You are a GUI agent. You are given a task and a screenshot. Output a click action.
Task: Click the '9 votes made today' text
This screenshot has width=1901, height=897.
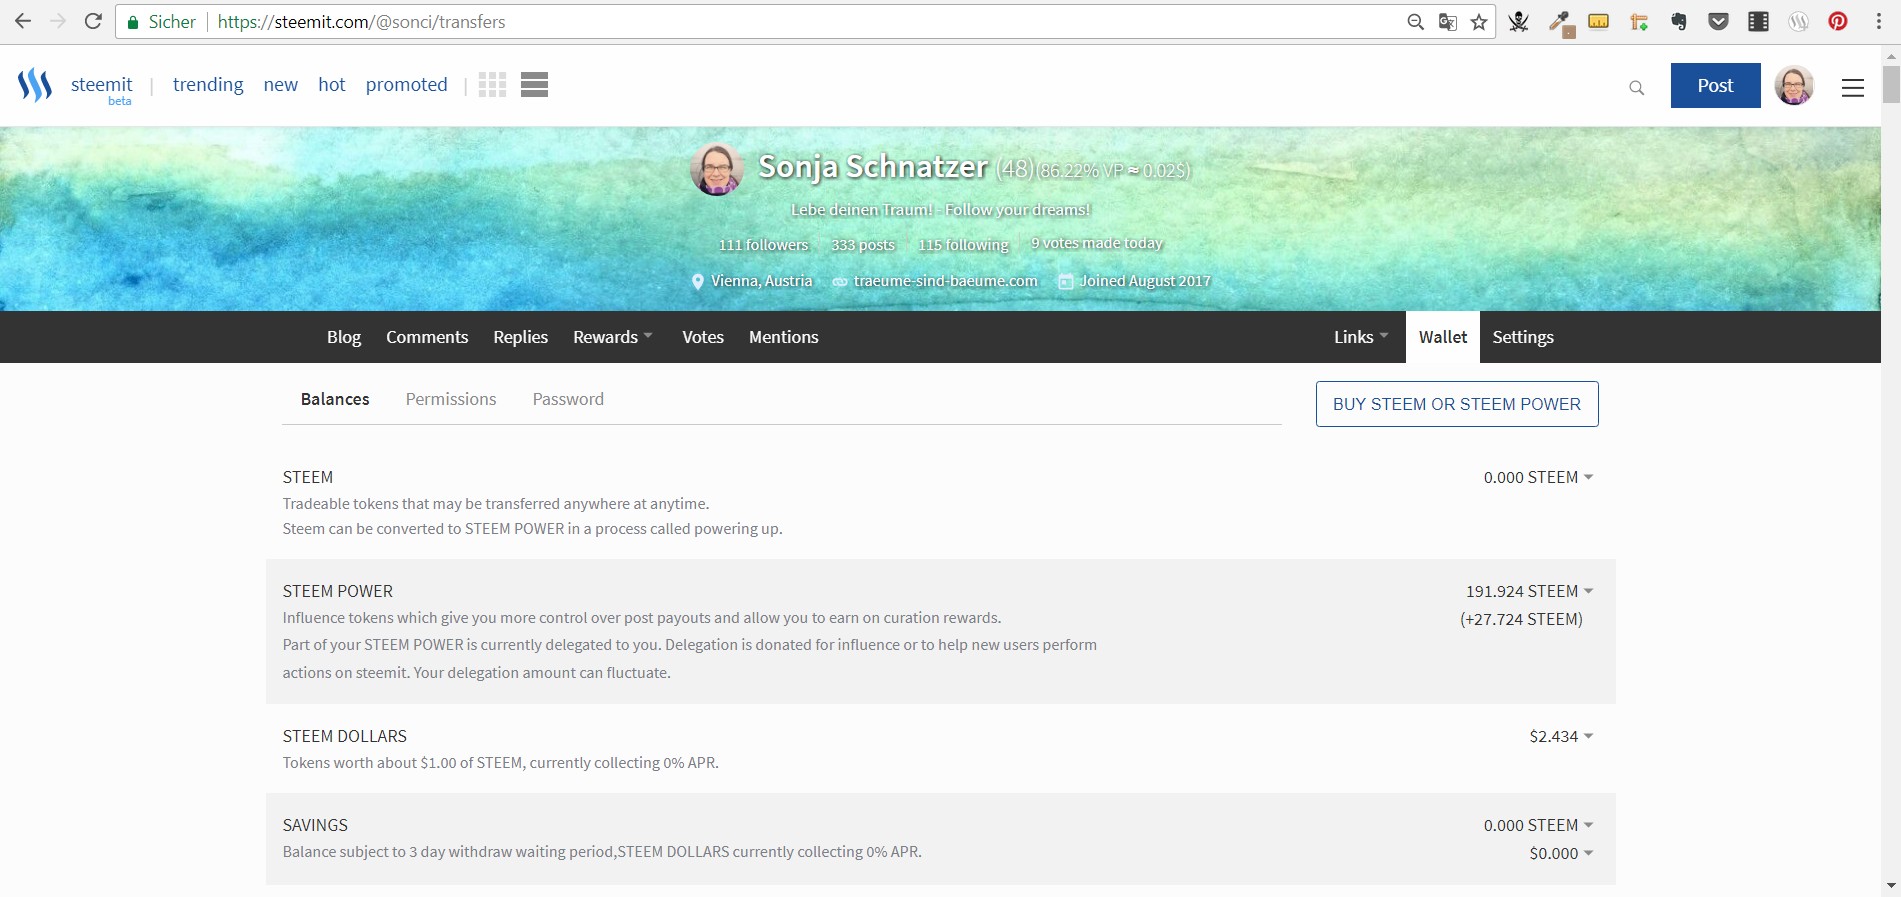[1097, 243]
